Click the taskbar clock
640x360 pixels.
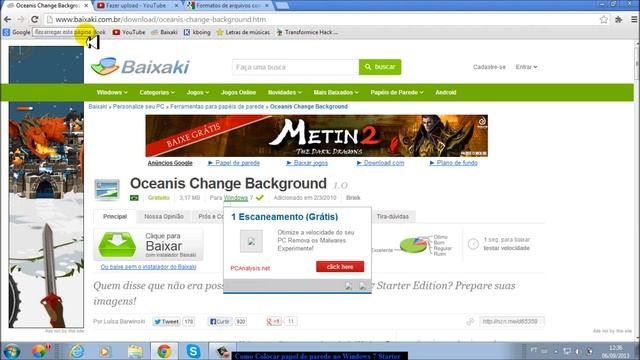[x=615, y=351]
